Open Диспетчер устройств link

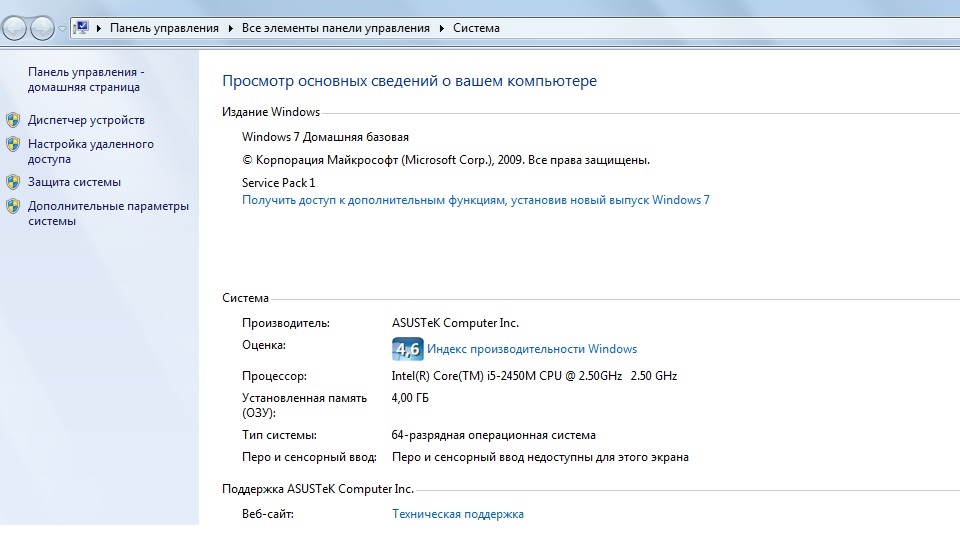click(x=86, y=120)
